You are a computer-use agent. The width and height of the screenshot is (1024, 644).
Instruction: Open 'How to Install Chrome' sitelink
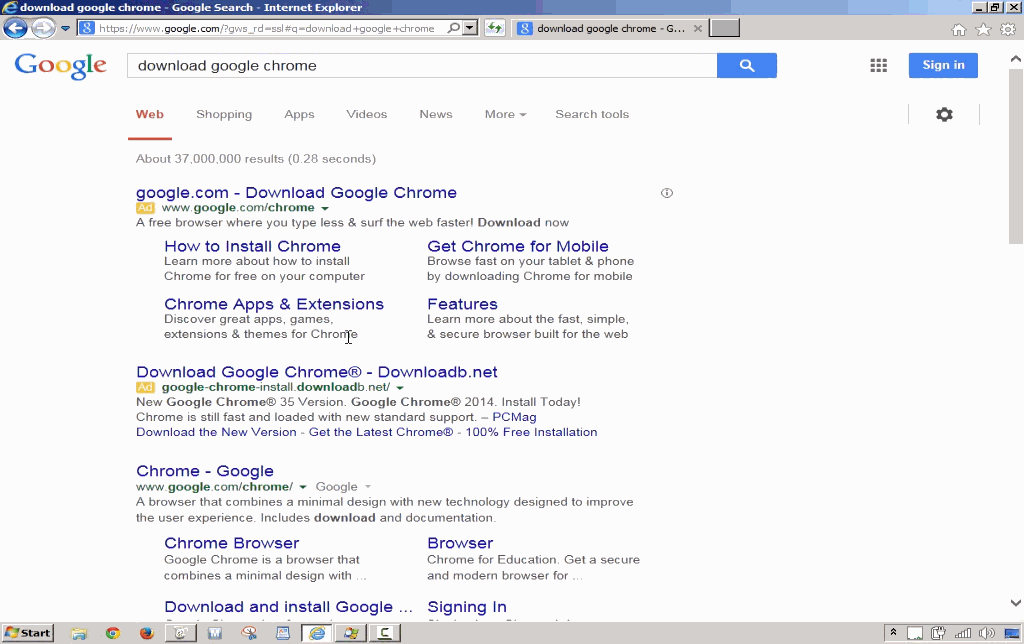point(252,246)
